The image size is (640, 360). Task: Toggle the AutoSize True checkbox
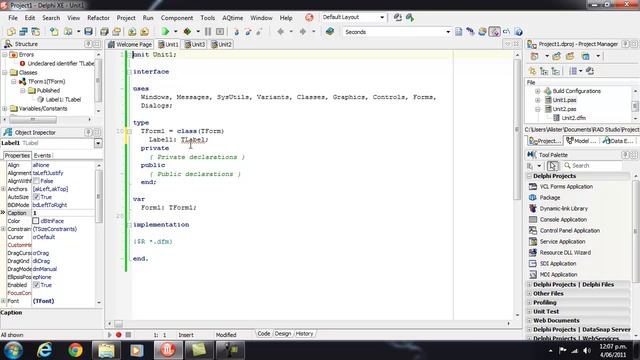pyautogui.click(x=36, y=197)
